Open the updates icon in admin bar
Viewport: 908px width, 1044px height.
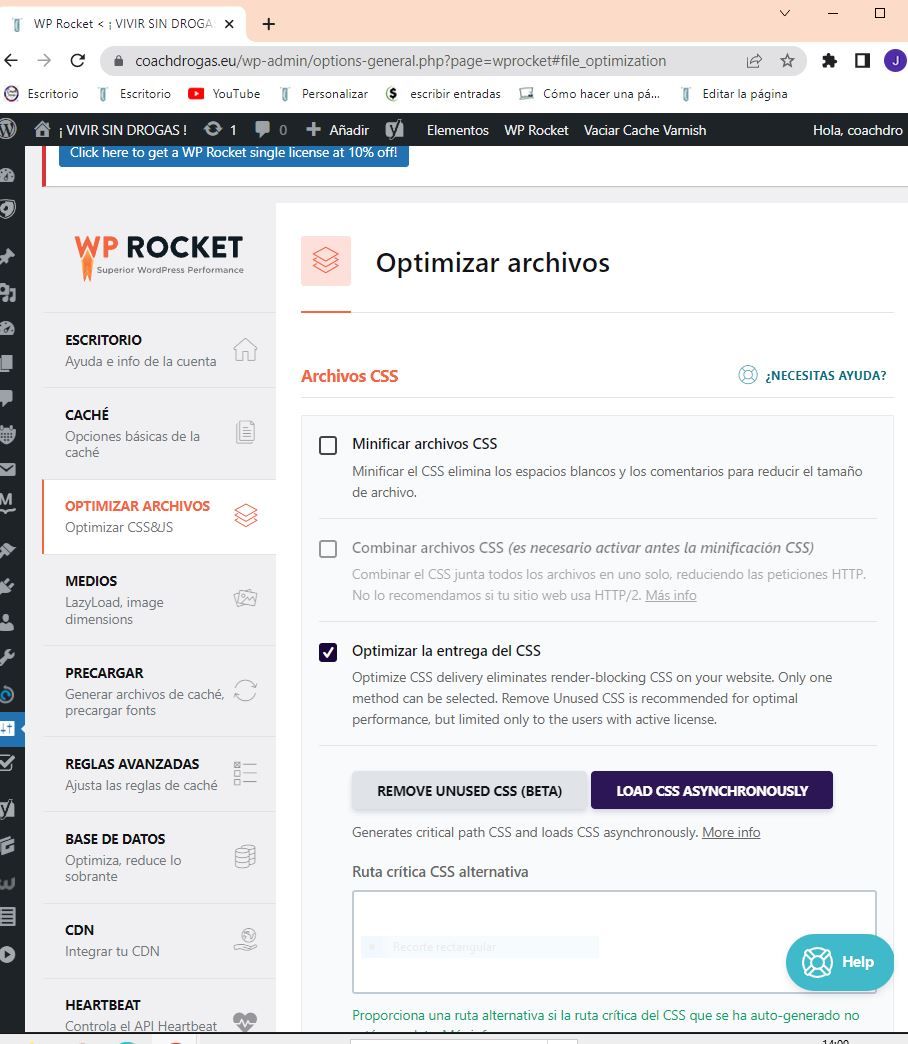click(220, 130)
